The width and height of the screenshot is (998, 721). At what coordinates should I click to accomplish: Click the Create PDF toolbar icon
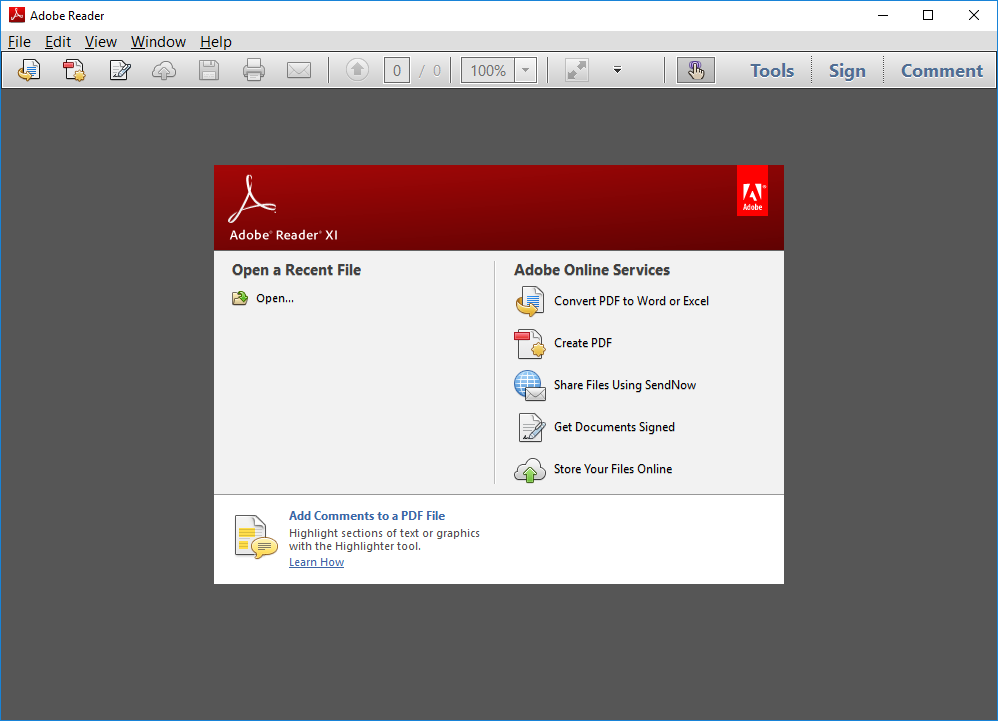tap(74, 70)
